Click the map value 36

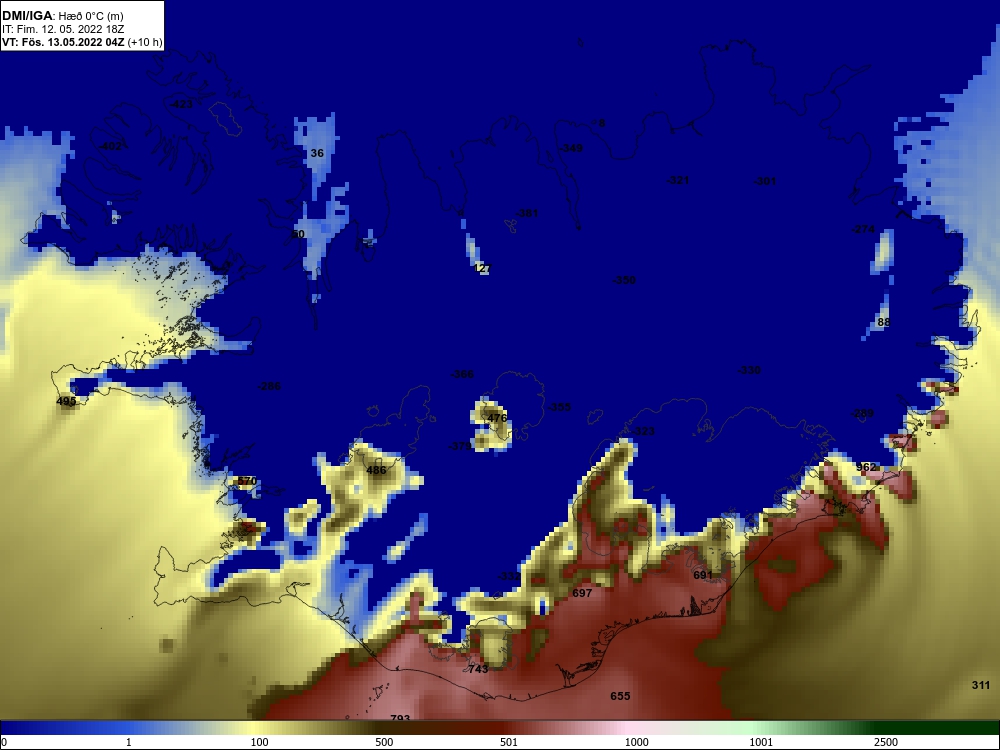[317, 153]
